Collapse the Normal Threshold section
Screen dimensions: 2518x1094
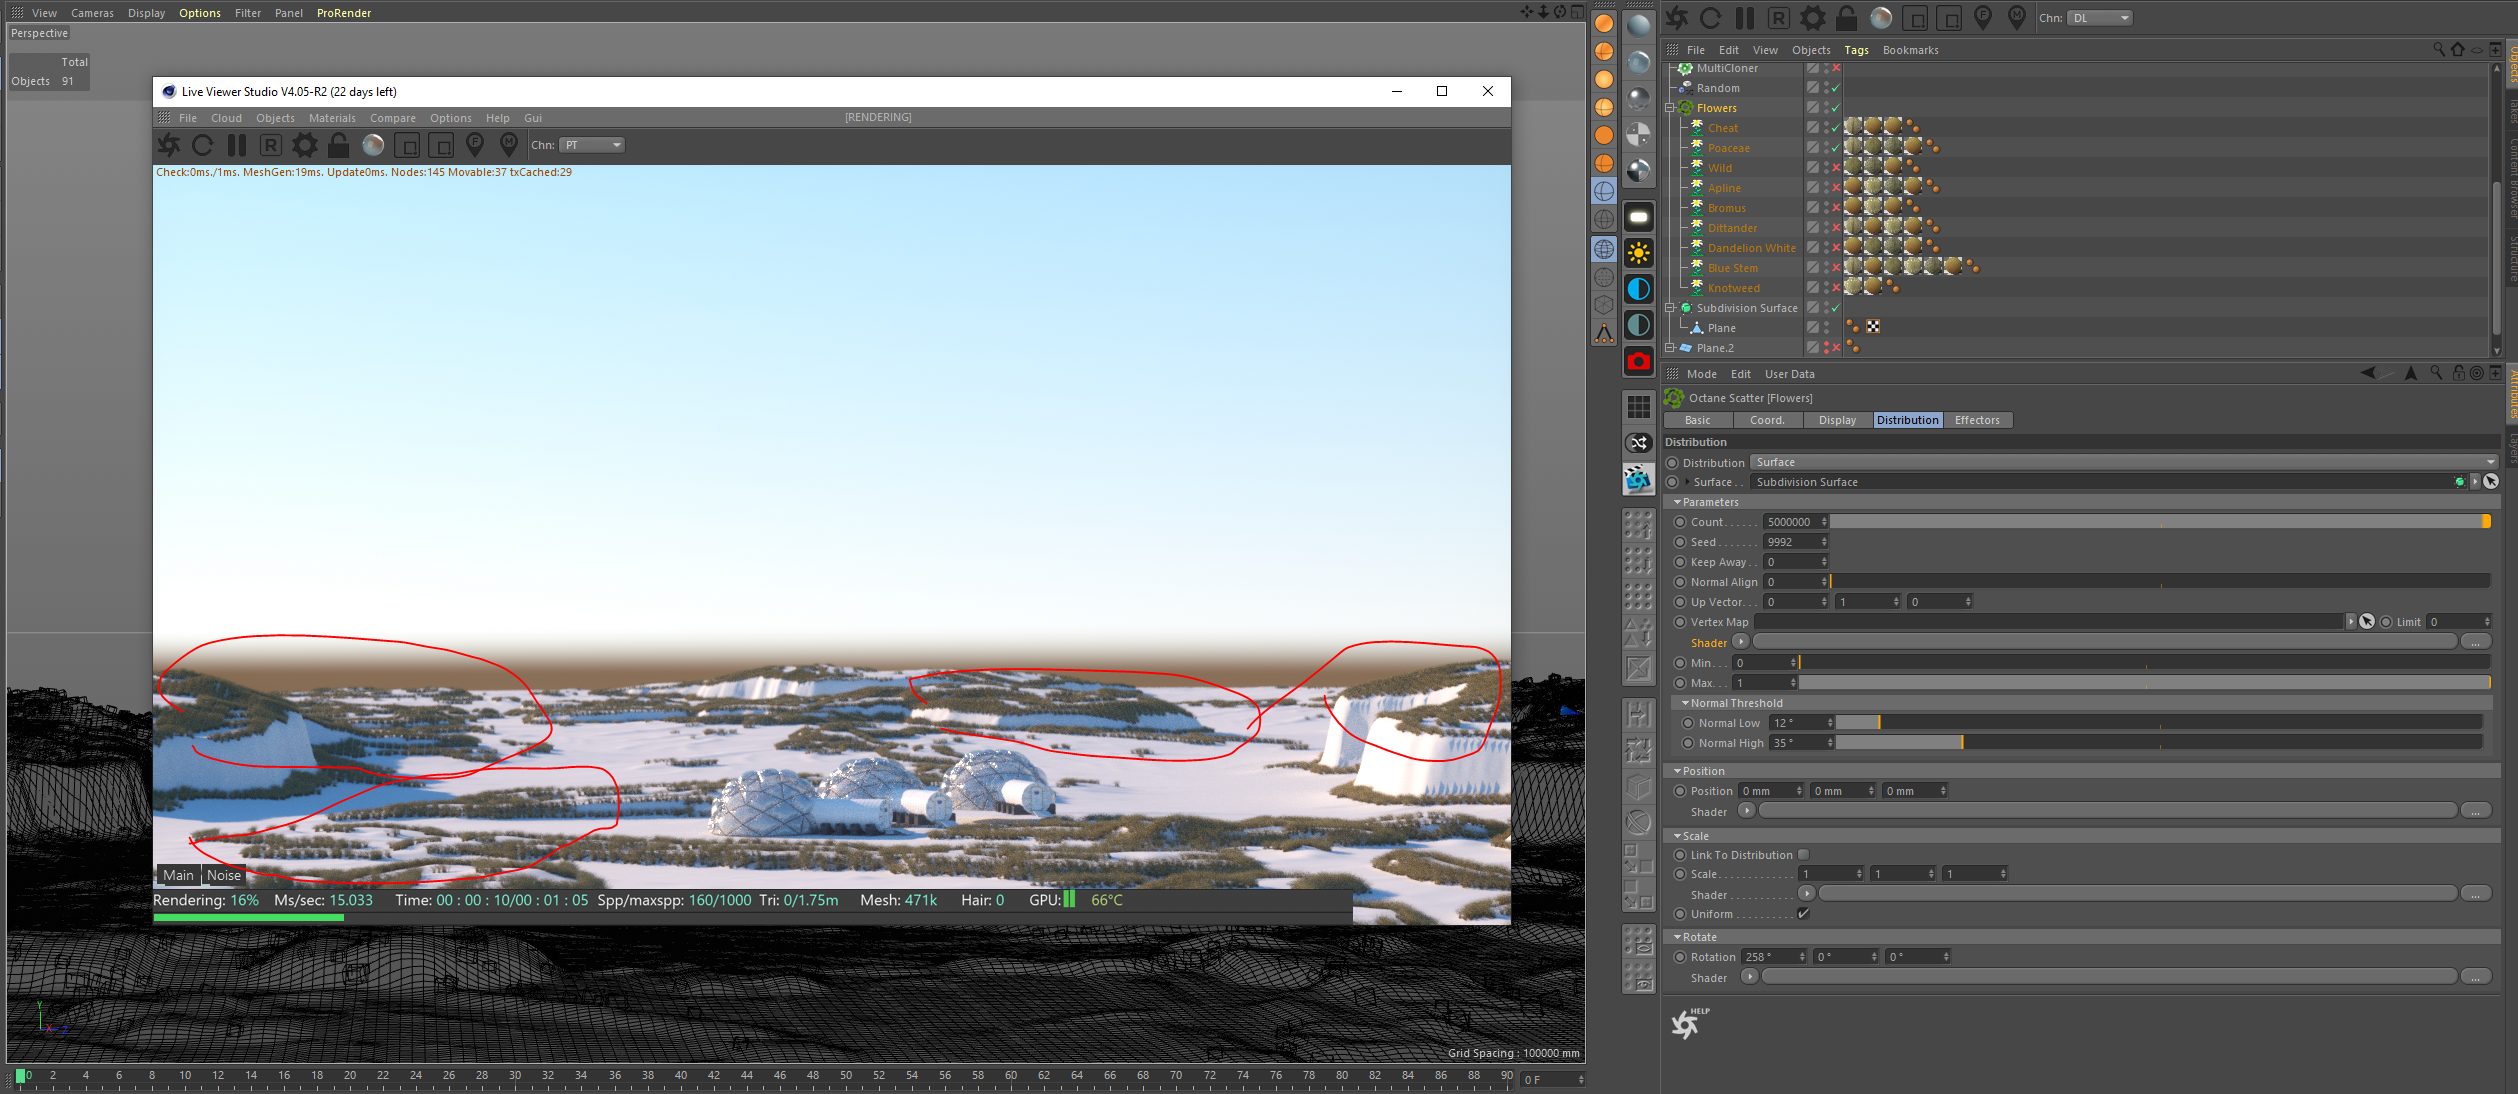coord(1686,703)
